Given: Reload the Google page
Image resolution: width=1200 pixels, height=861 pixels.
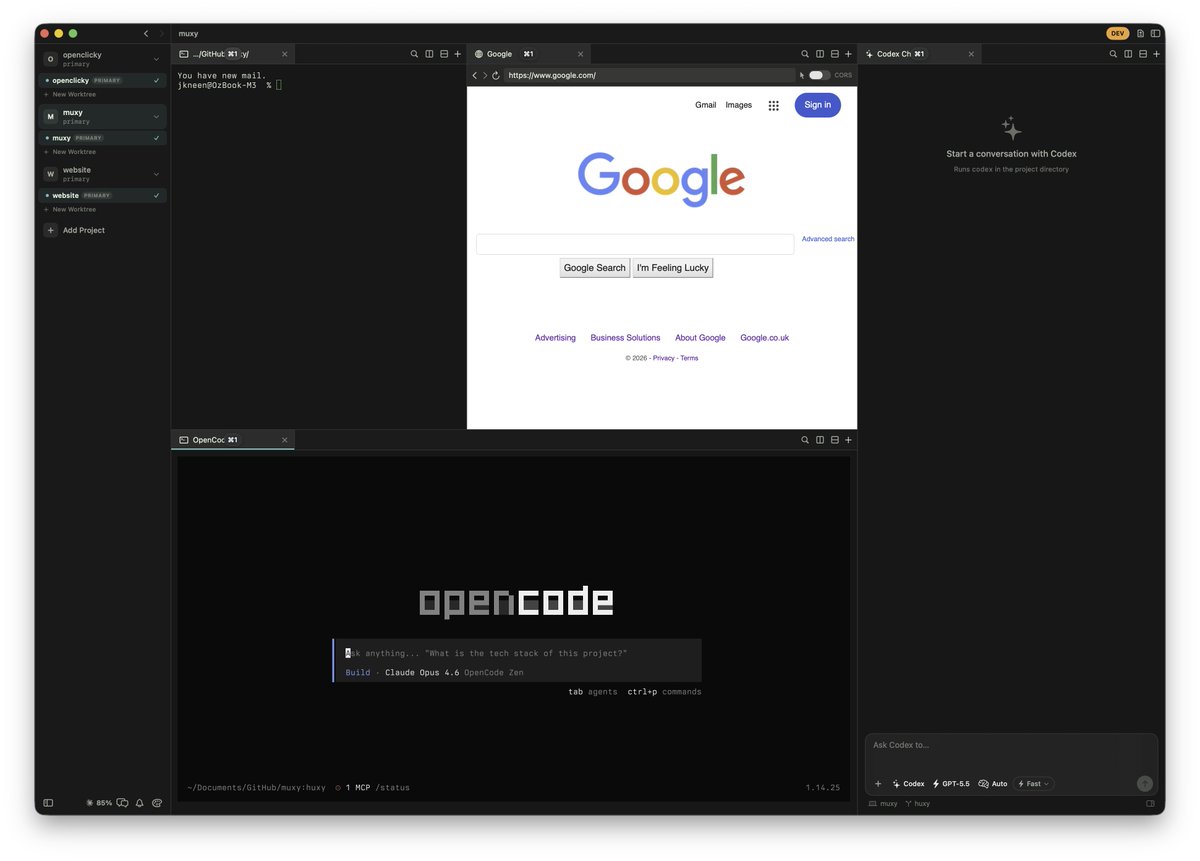Looking at the screenshot, I should (496, 75).
